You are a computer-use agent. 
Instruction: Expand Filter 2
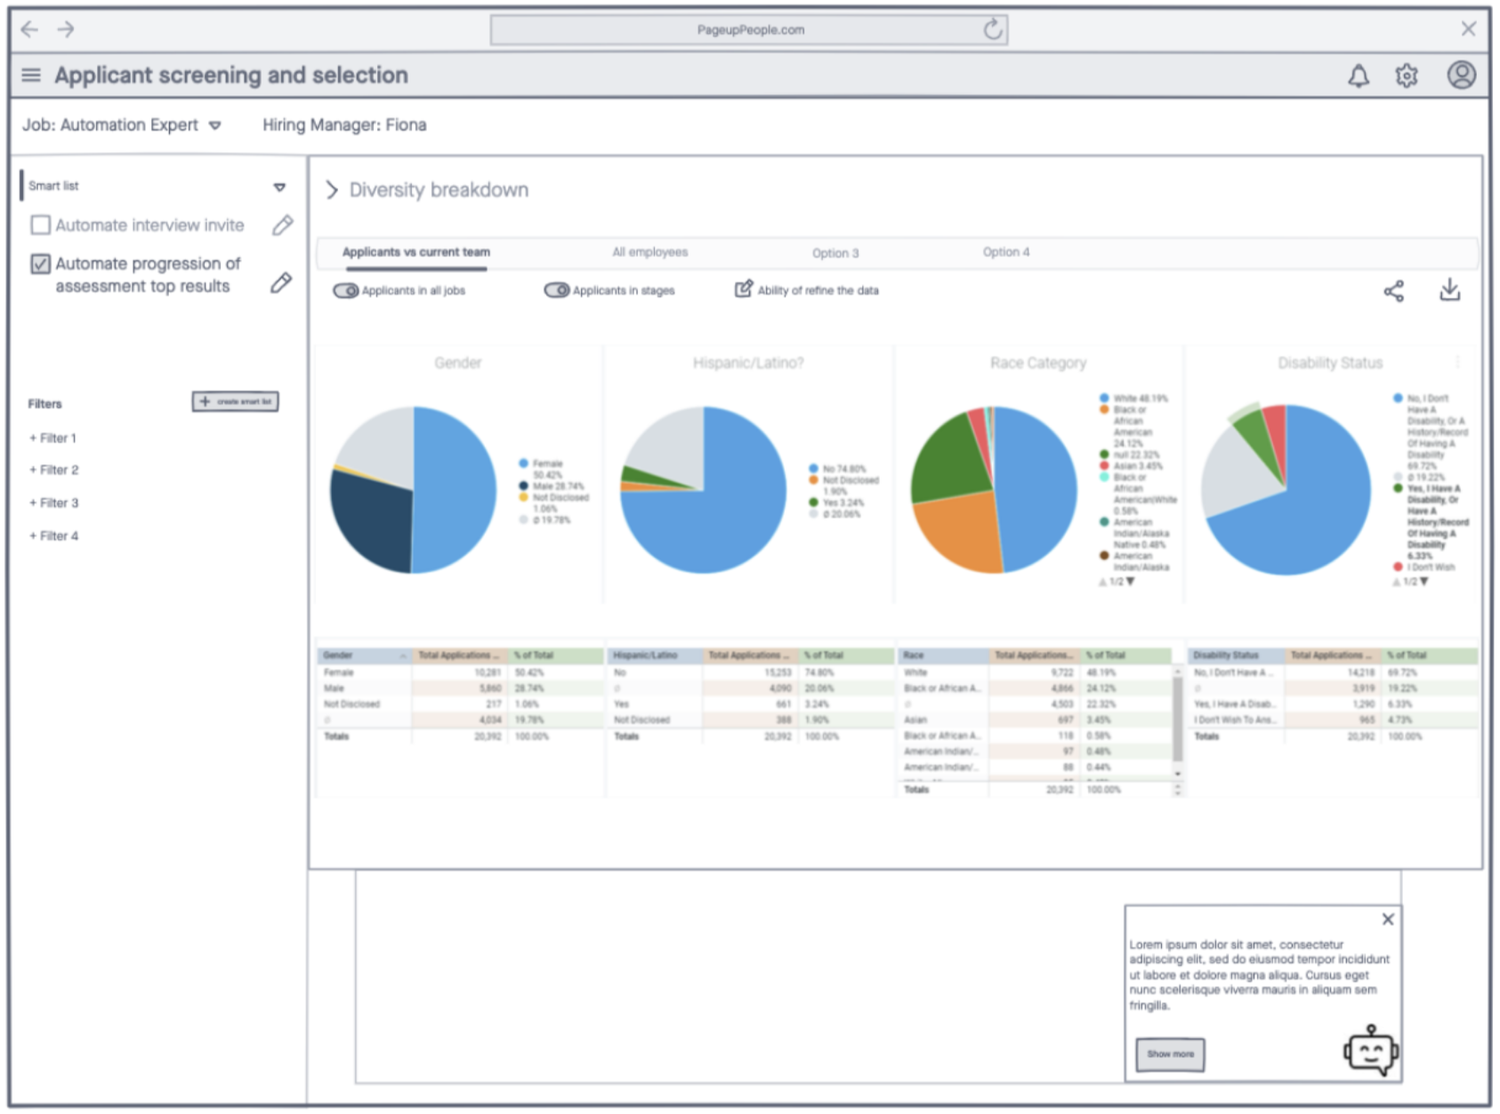[54, 470]
